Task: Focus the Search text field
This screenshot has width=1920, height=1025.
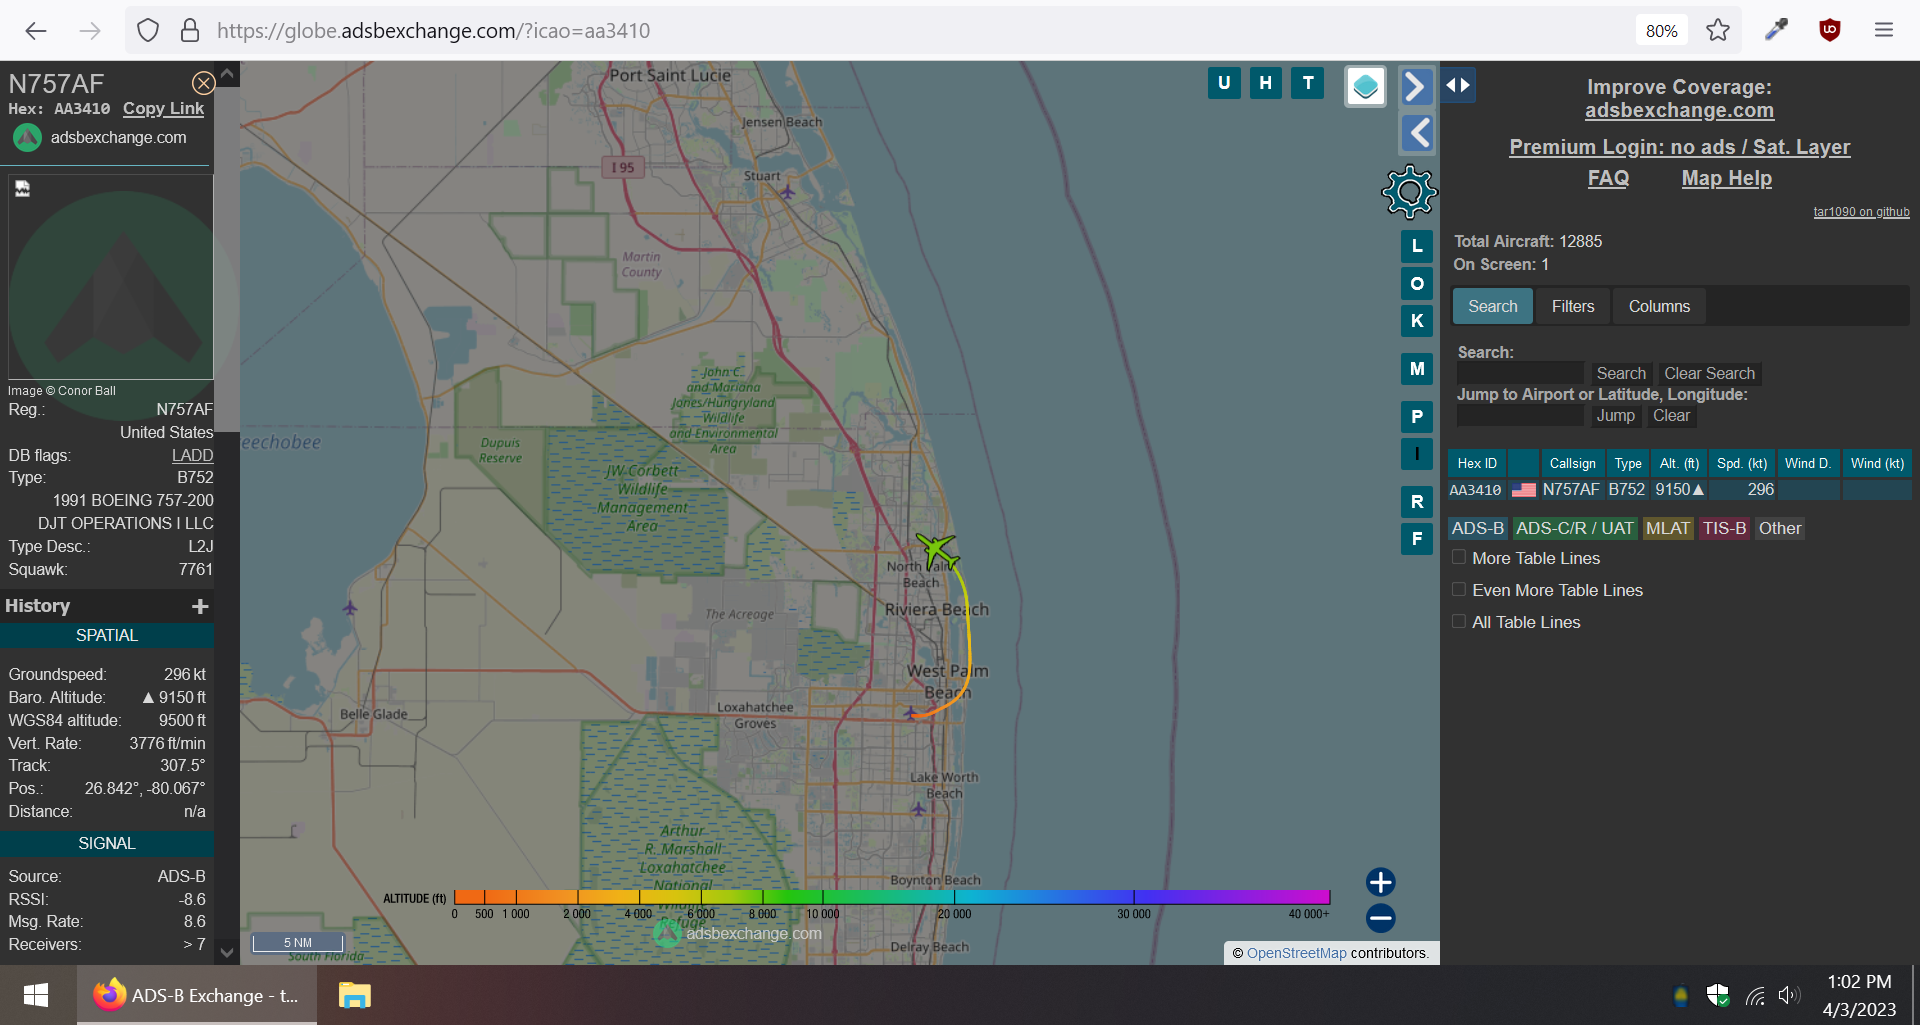Action: [x=1520, y=373]
